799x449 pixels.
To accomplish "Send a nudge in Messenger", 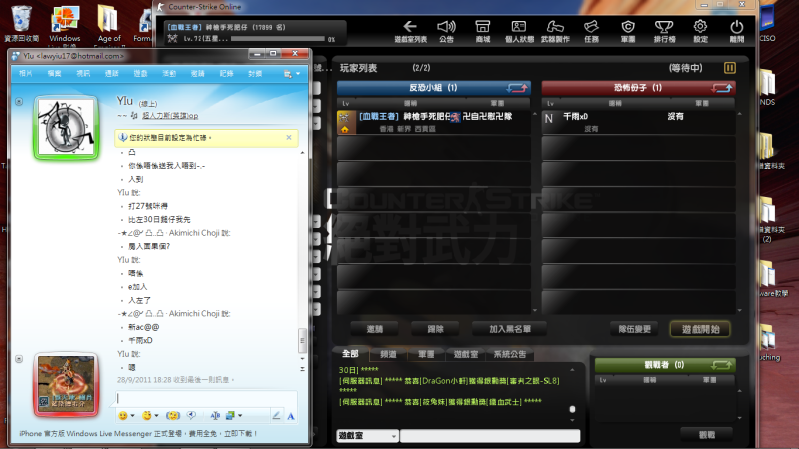I will click(x=173, y=415).
